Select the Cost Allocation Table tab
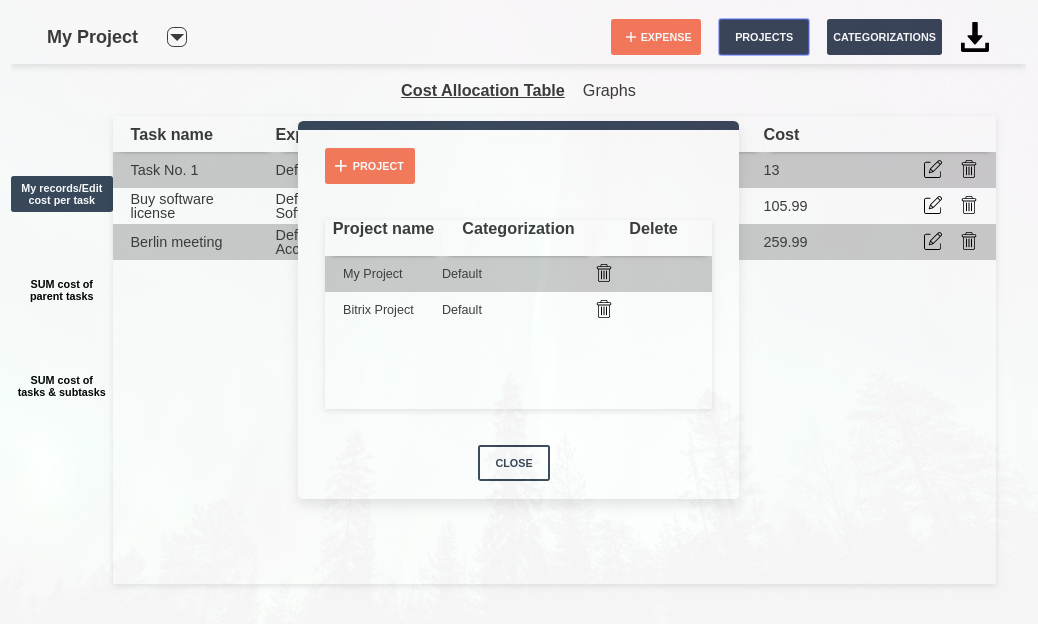The height and width of the screenshot is (624, 1038). (x=483, y=90)
